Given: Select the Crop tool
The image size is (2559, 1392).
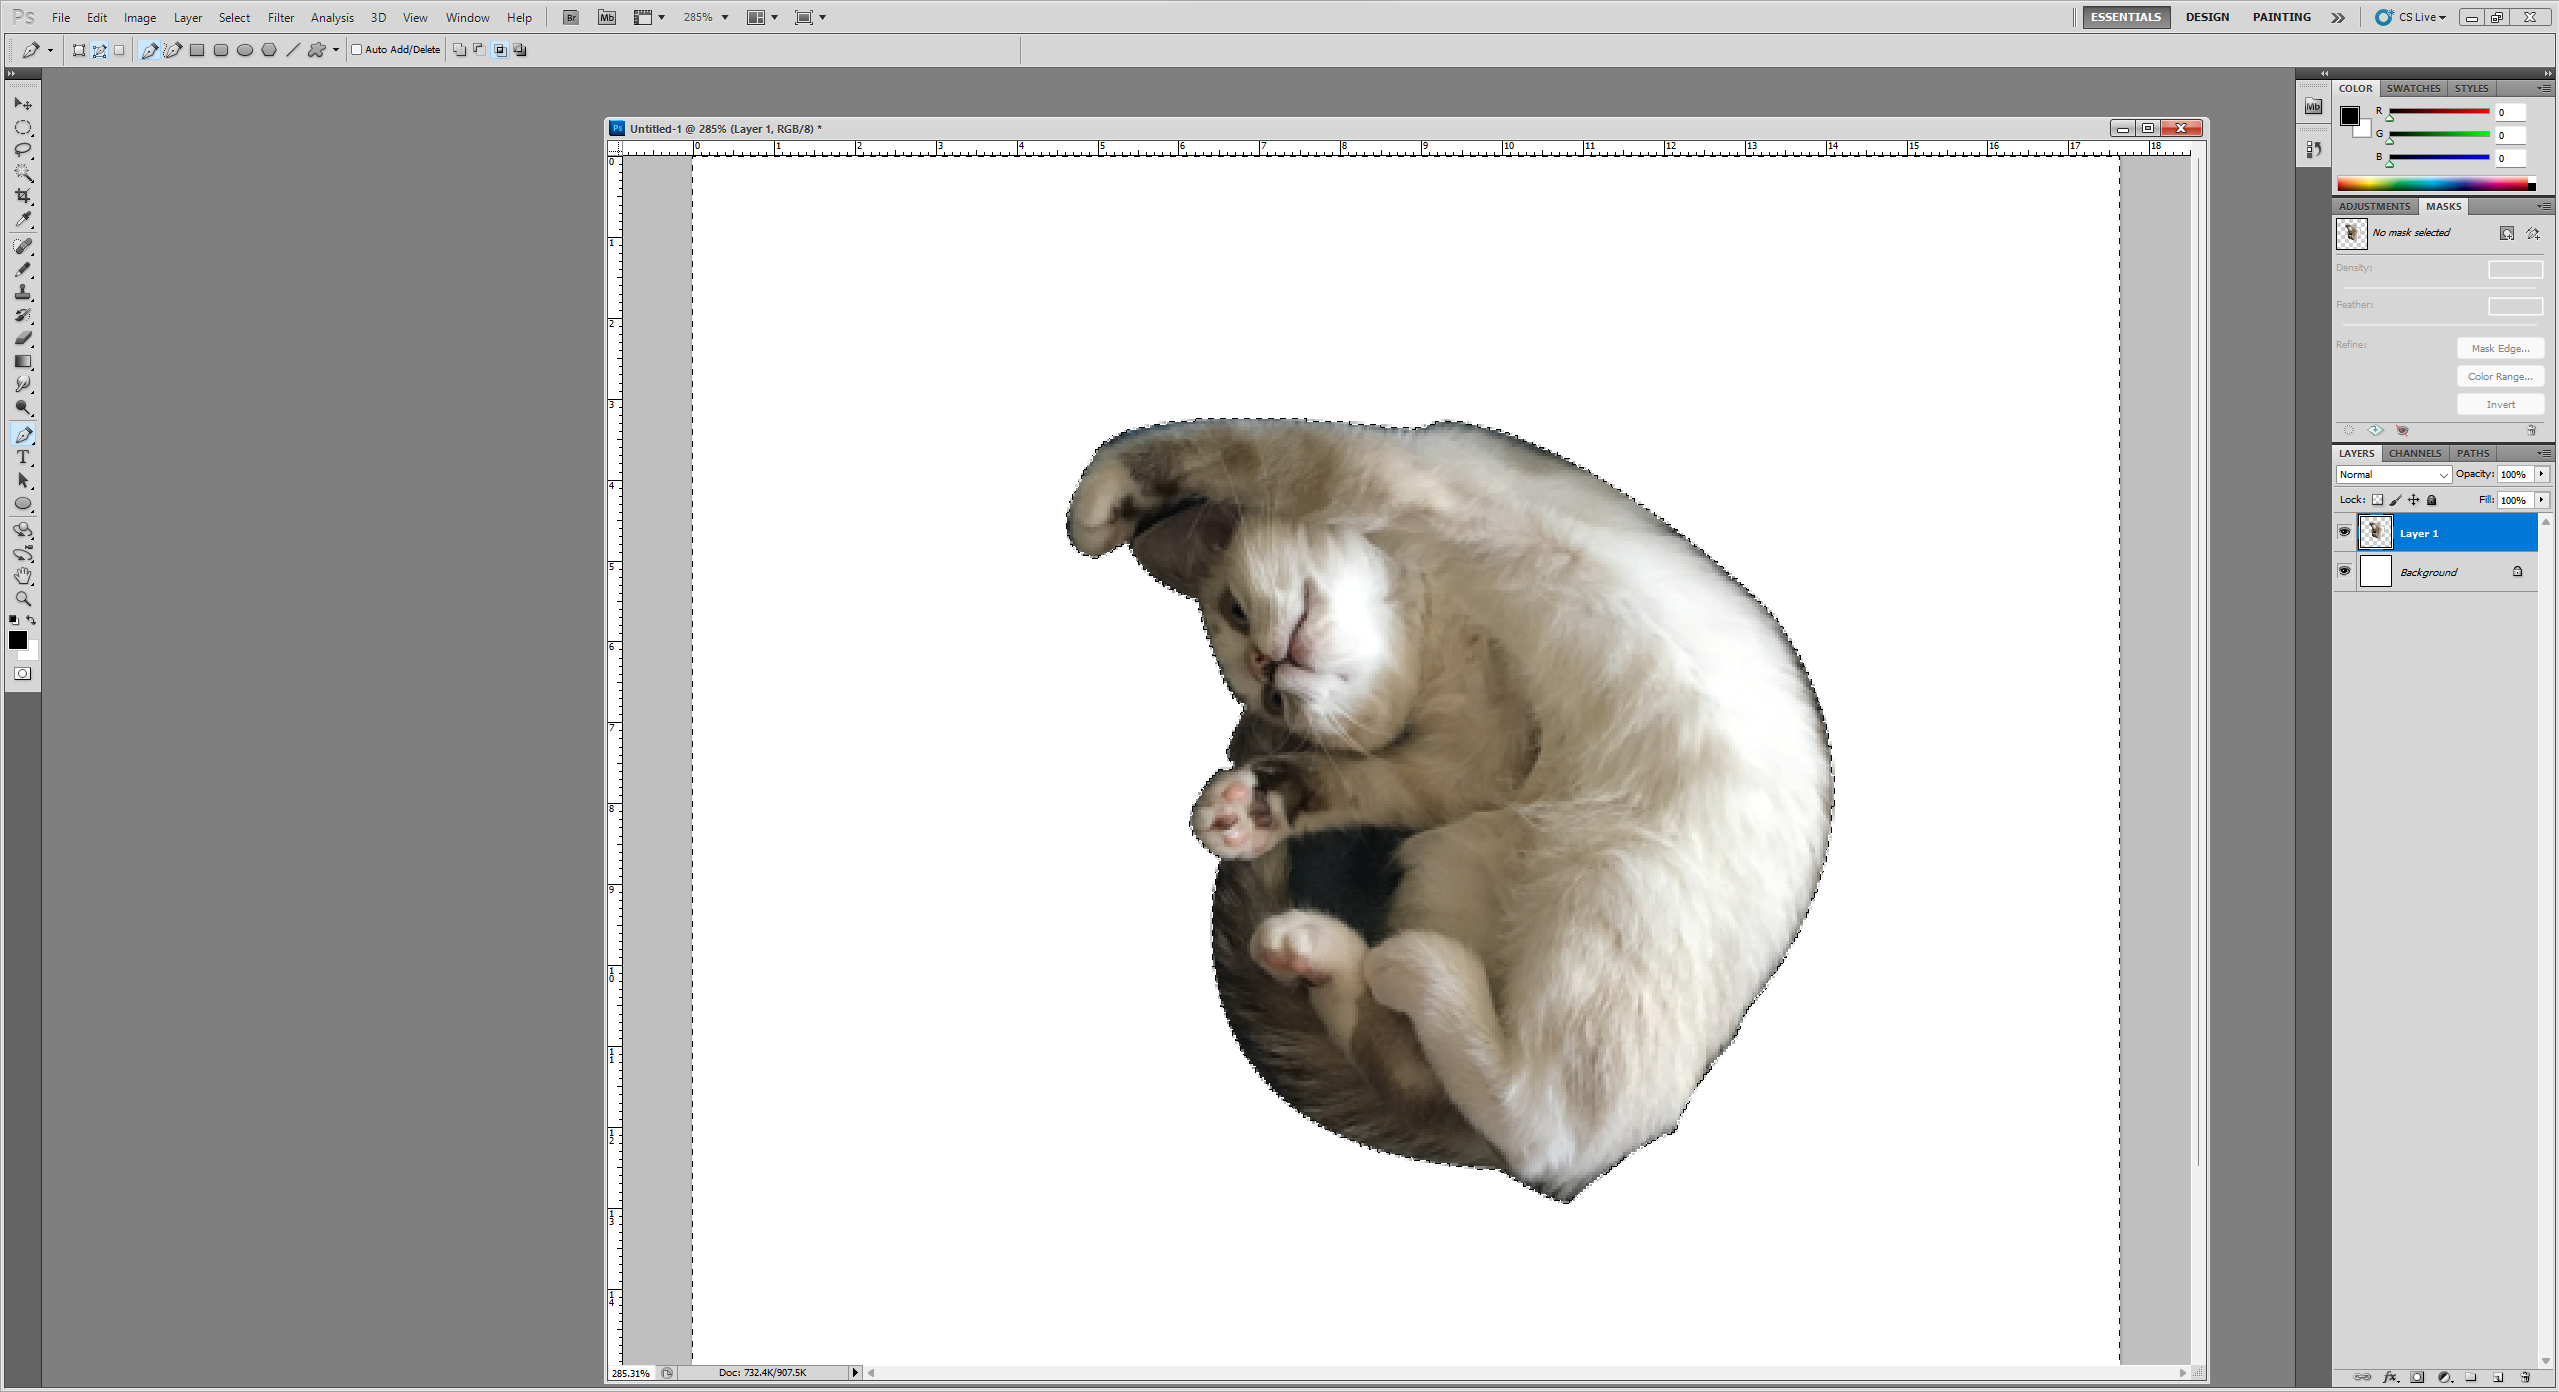Looking at the screenshot, I should (x=23, y=196).
